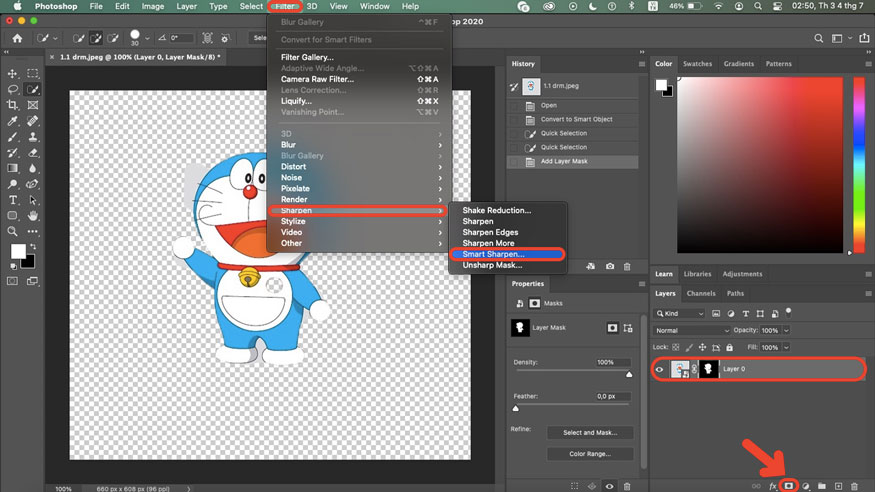The width and height of the screenshot is (875, 492).
Task: Click the Add layer mask icon
Action: coord(788,485)
